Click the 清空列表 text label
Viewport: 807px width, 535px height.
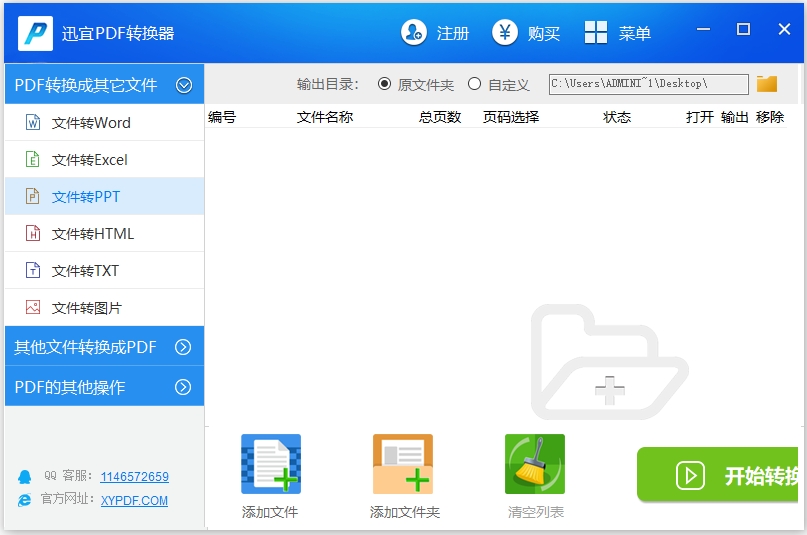point(536,512)
